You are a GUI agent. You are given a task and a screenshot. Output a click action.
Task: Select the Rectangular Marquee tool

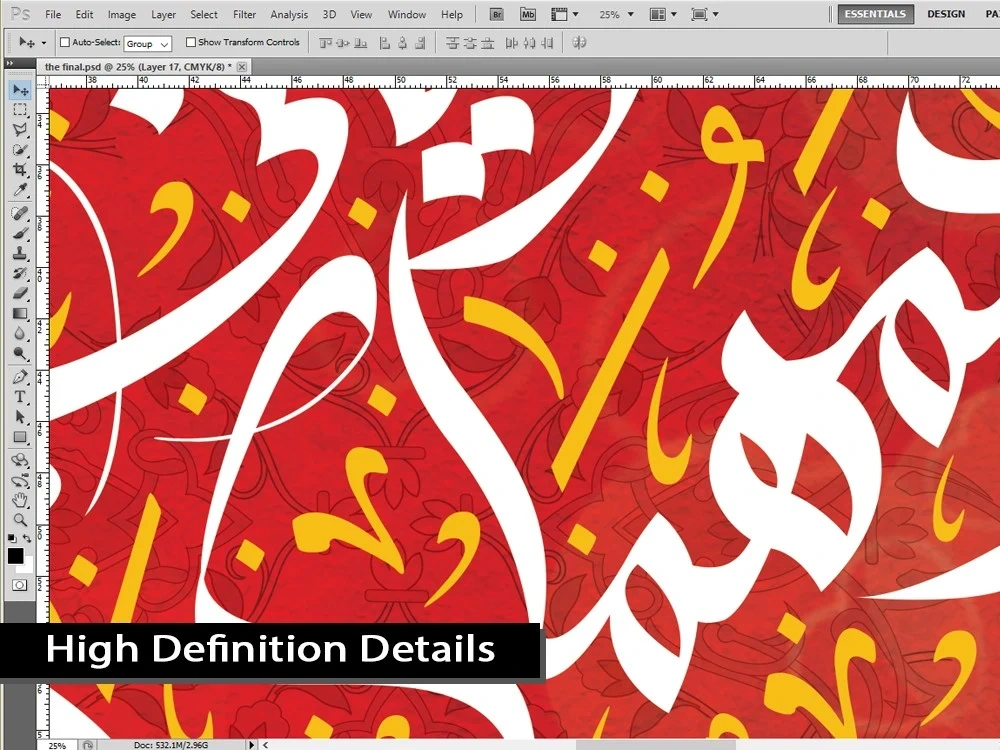(x=20, y=110)
